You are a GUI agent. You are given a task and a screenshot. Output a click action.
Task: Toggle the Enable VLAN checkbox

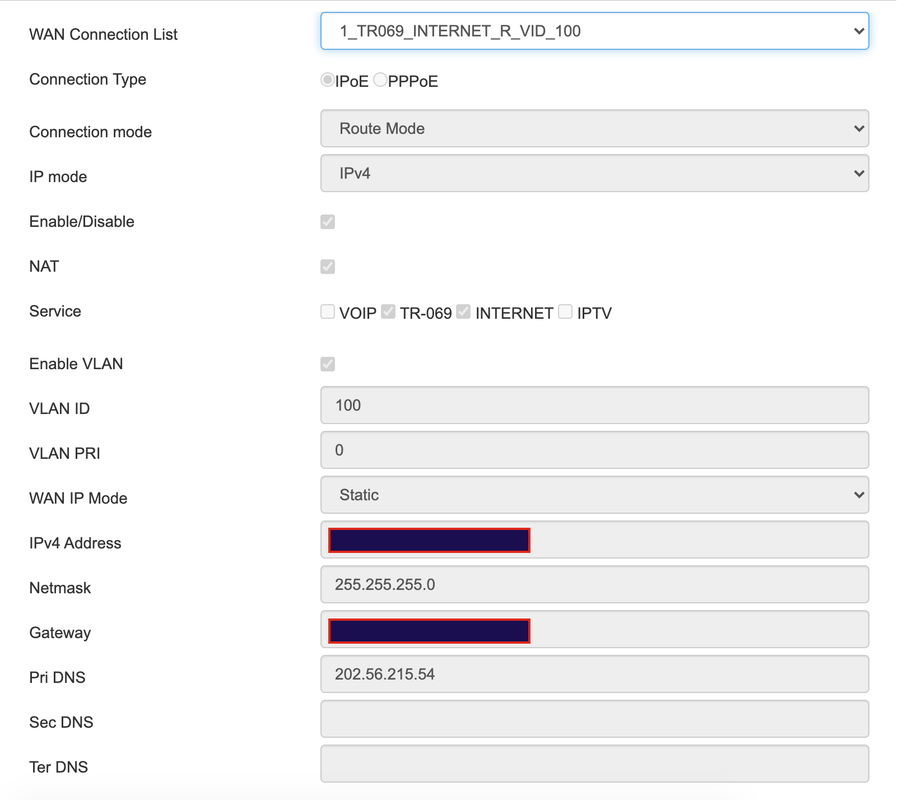pos(327,364)
